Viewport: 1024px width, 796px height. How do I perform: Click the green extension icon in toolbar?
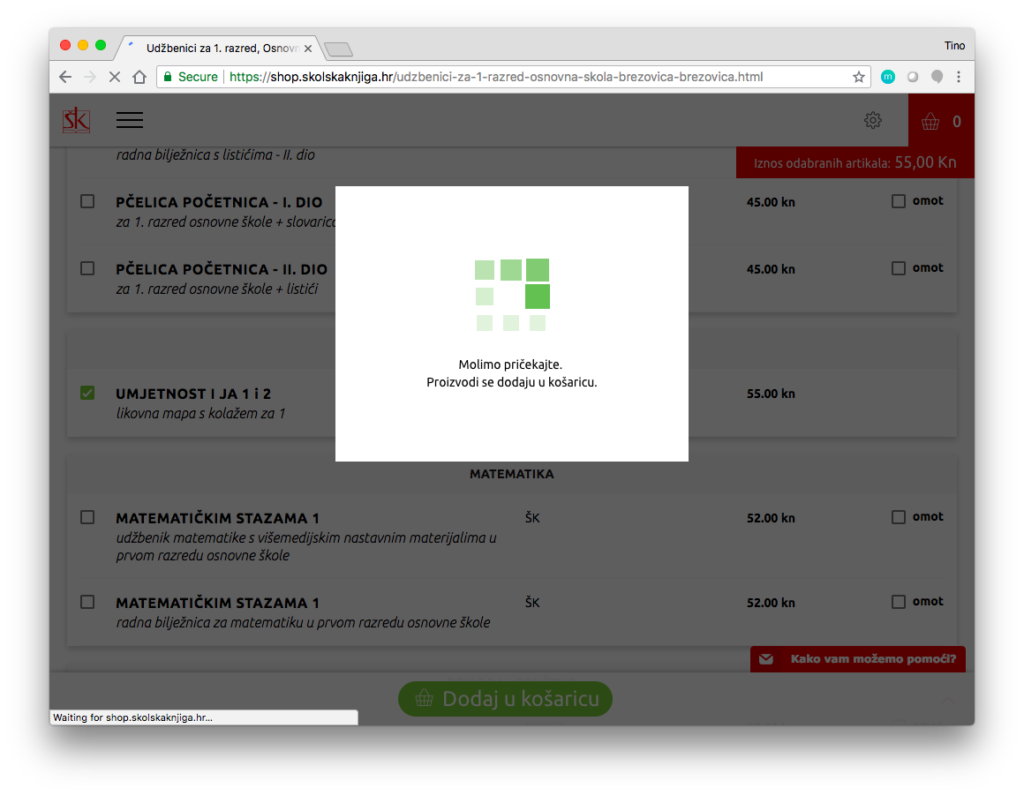click(x=887, y=77)
